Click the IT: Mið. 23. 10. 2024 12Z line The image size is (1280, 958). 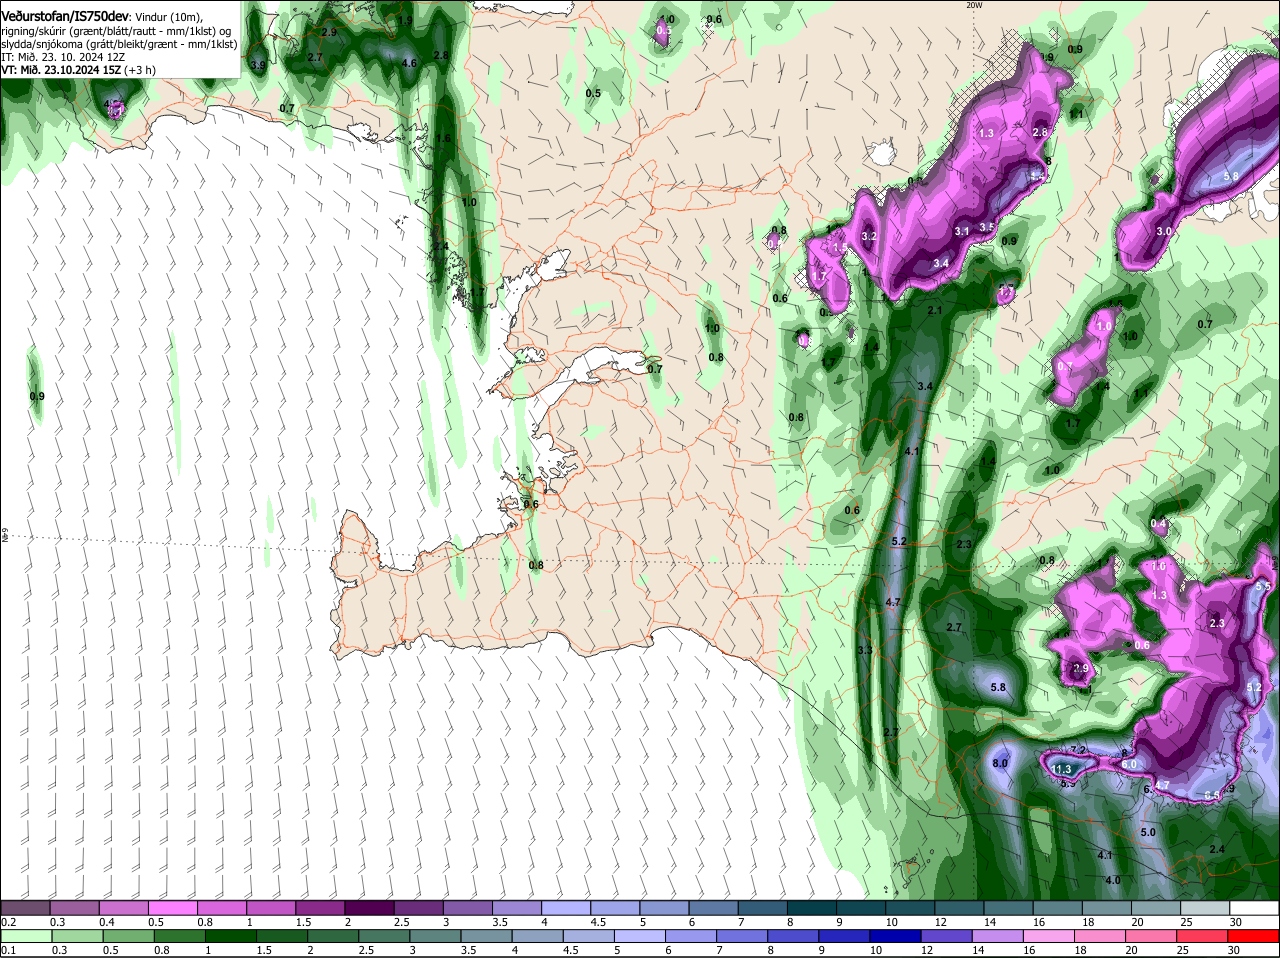pyautogui.click(x=62, y=57)
